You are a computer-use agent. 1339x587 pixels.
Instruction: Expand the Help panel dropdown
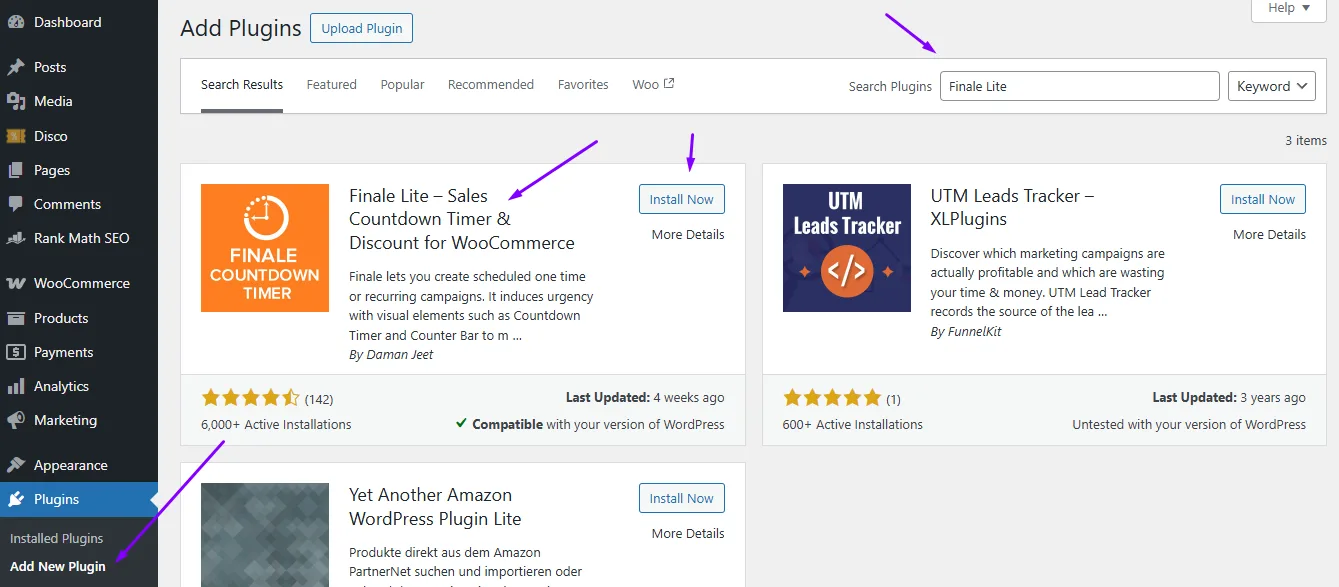coord(1289,8)
